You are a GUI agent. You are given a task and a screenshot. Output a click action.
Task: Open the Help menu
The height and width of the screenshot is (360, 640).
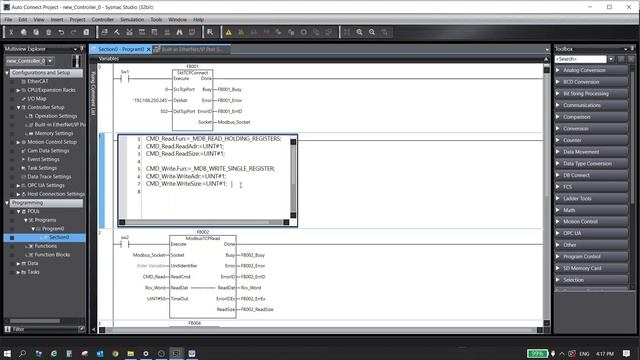pyautogui.click(x=198, y=20)
